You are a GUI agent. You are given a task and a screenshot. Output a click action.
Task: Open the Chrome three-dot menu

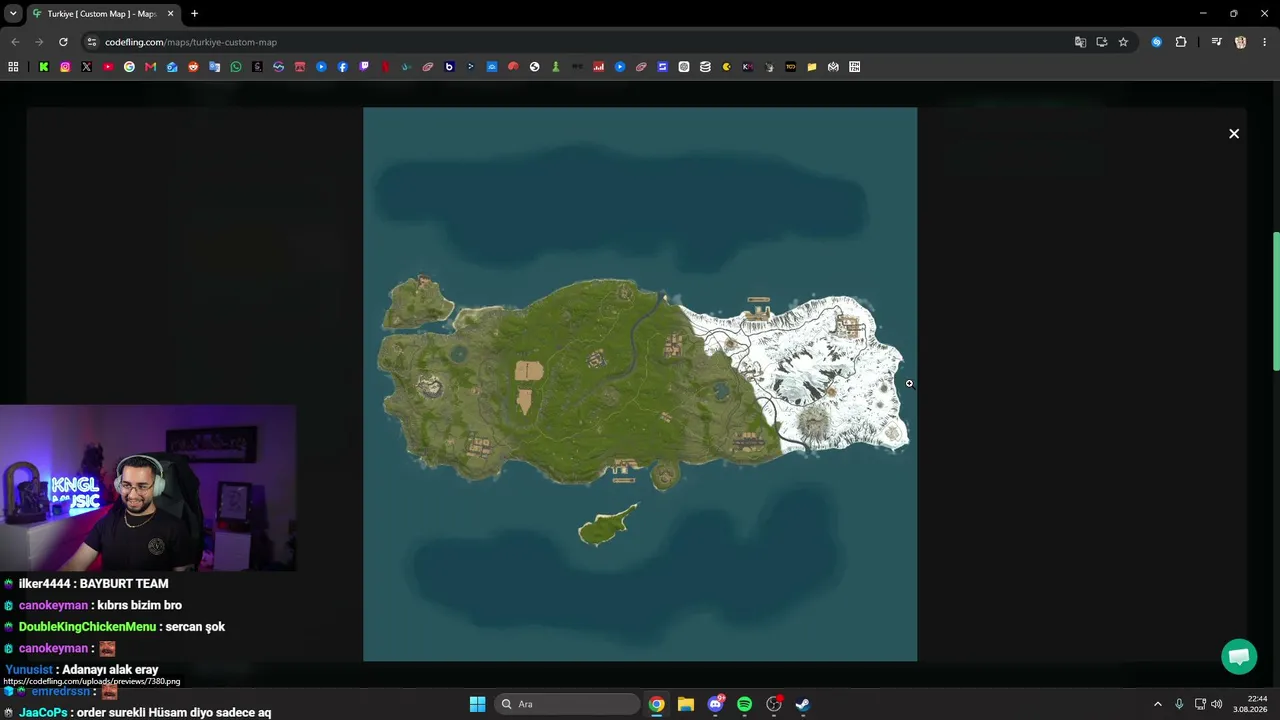1265,42
